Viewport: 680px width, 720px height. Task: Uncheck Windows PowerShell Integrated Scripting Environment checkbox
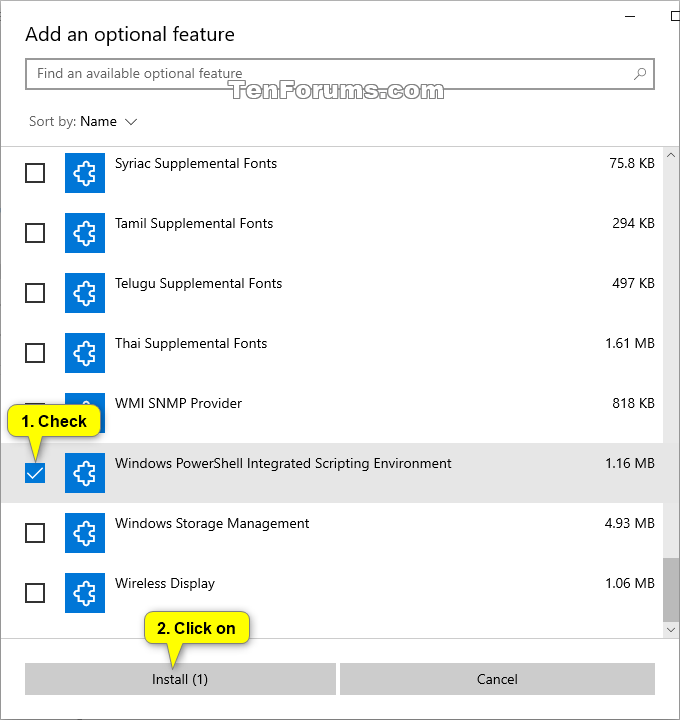point(35,473)
